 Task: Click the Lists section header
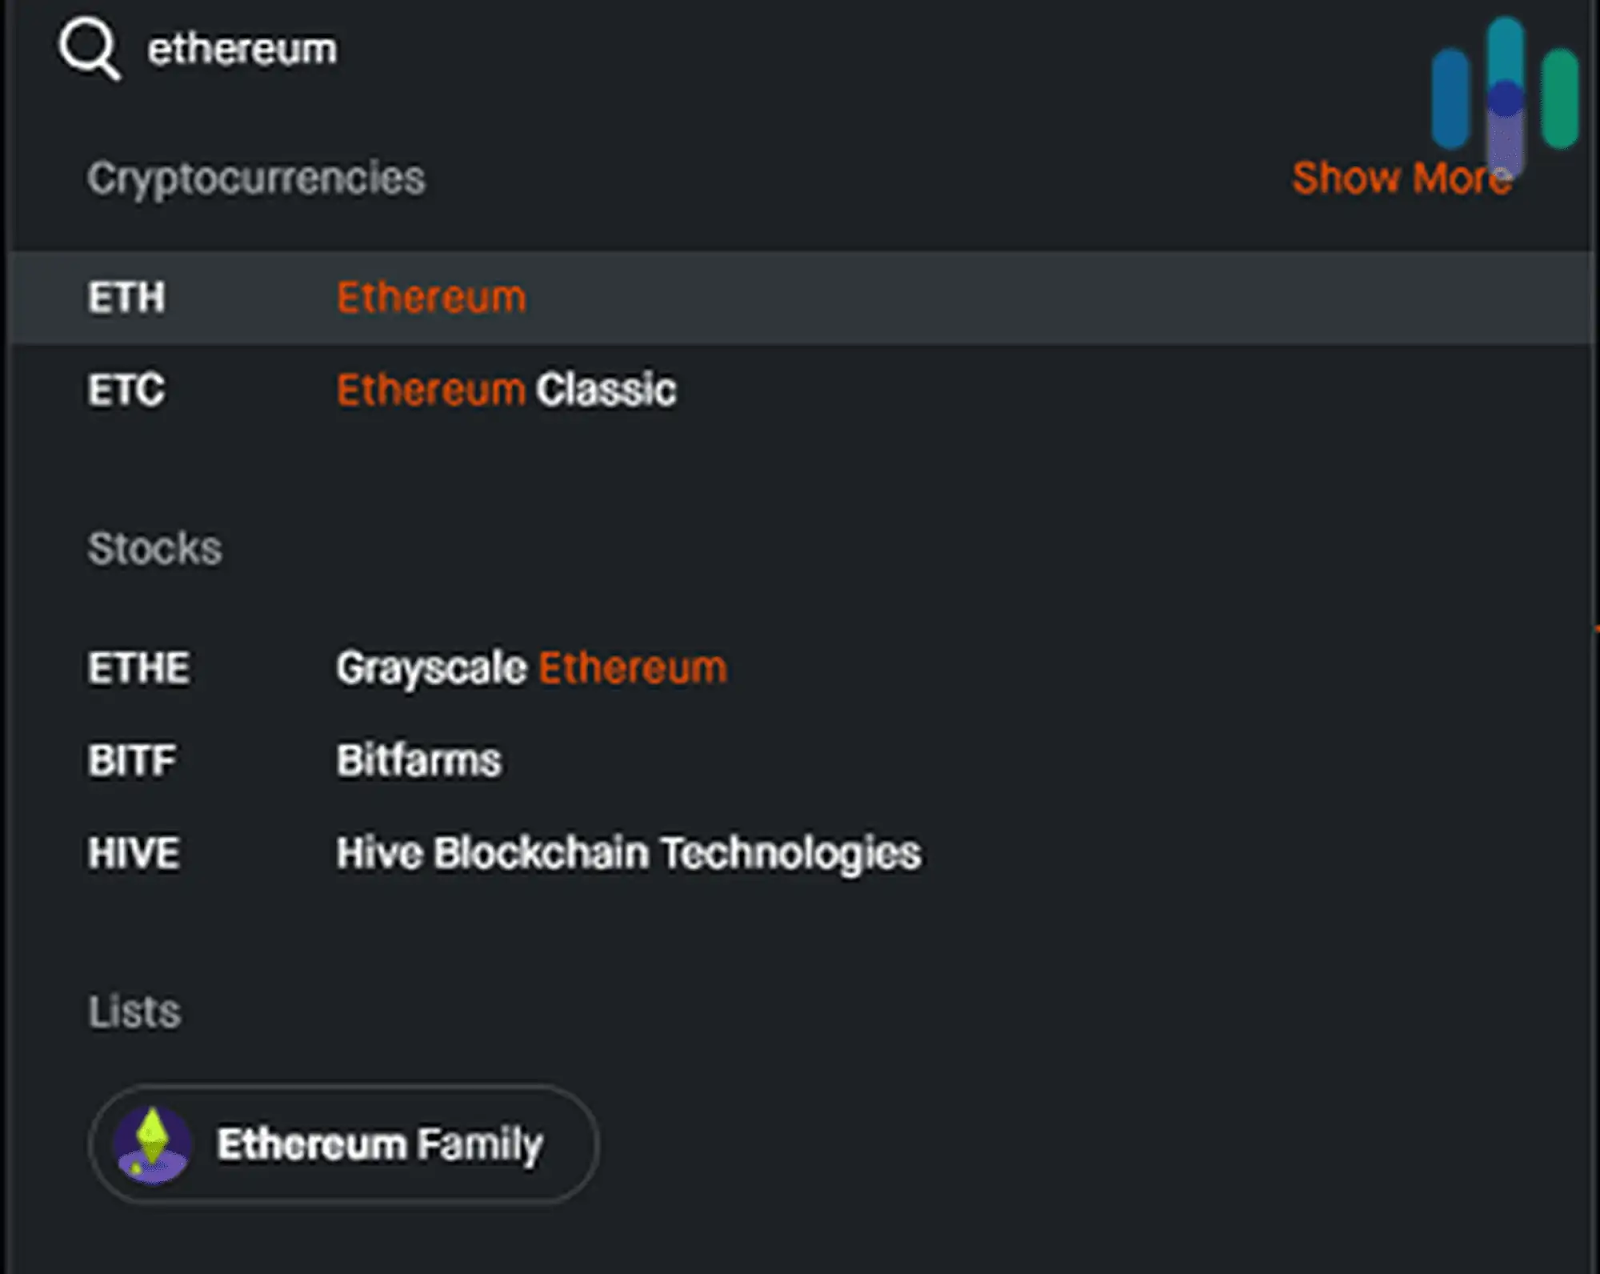pyautogui.click(x=134, y=1011)
